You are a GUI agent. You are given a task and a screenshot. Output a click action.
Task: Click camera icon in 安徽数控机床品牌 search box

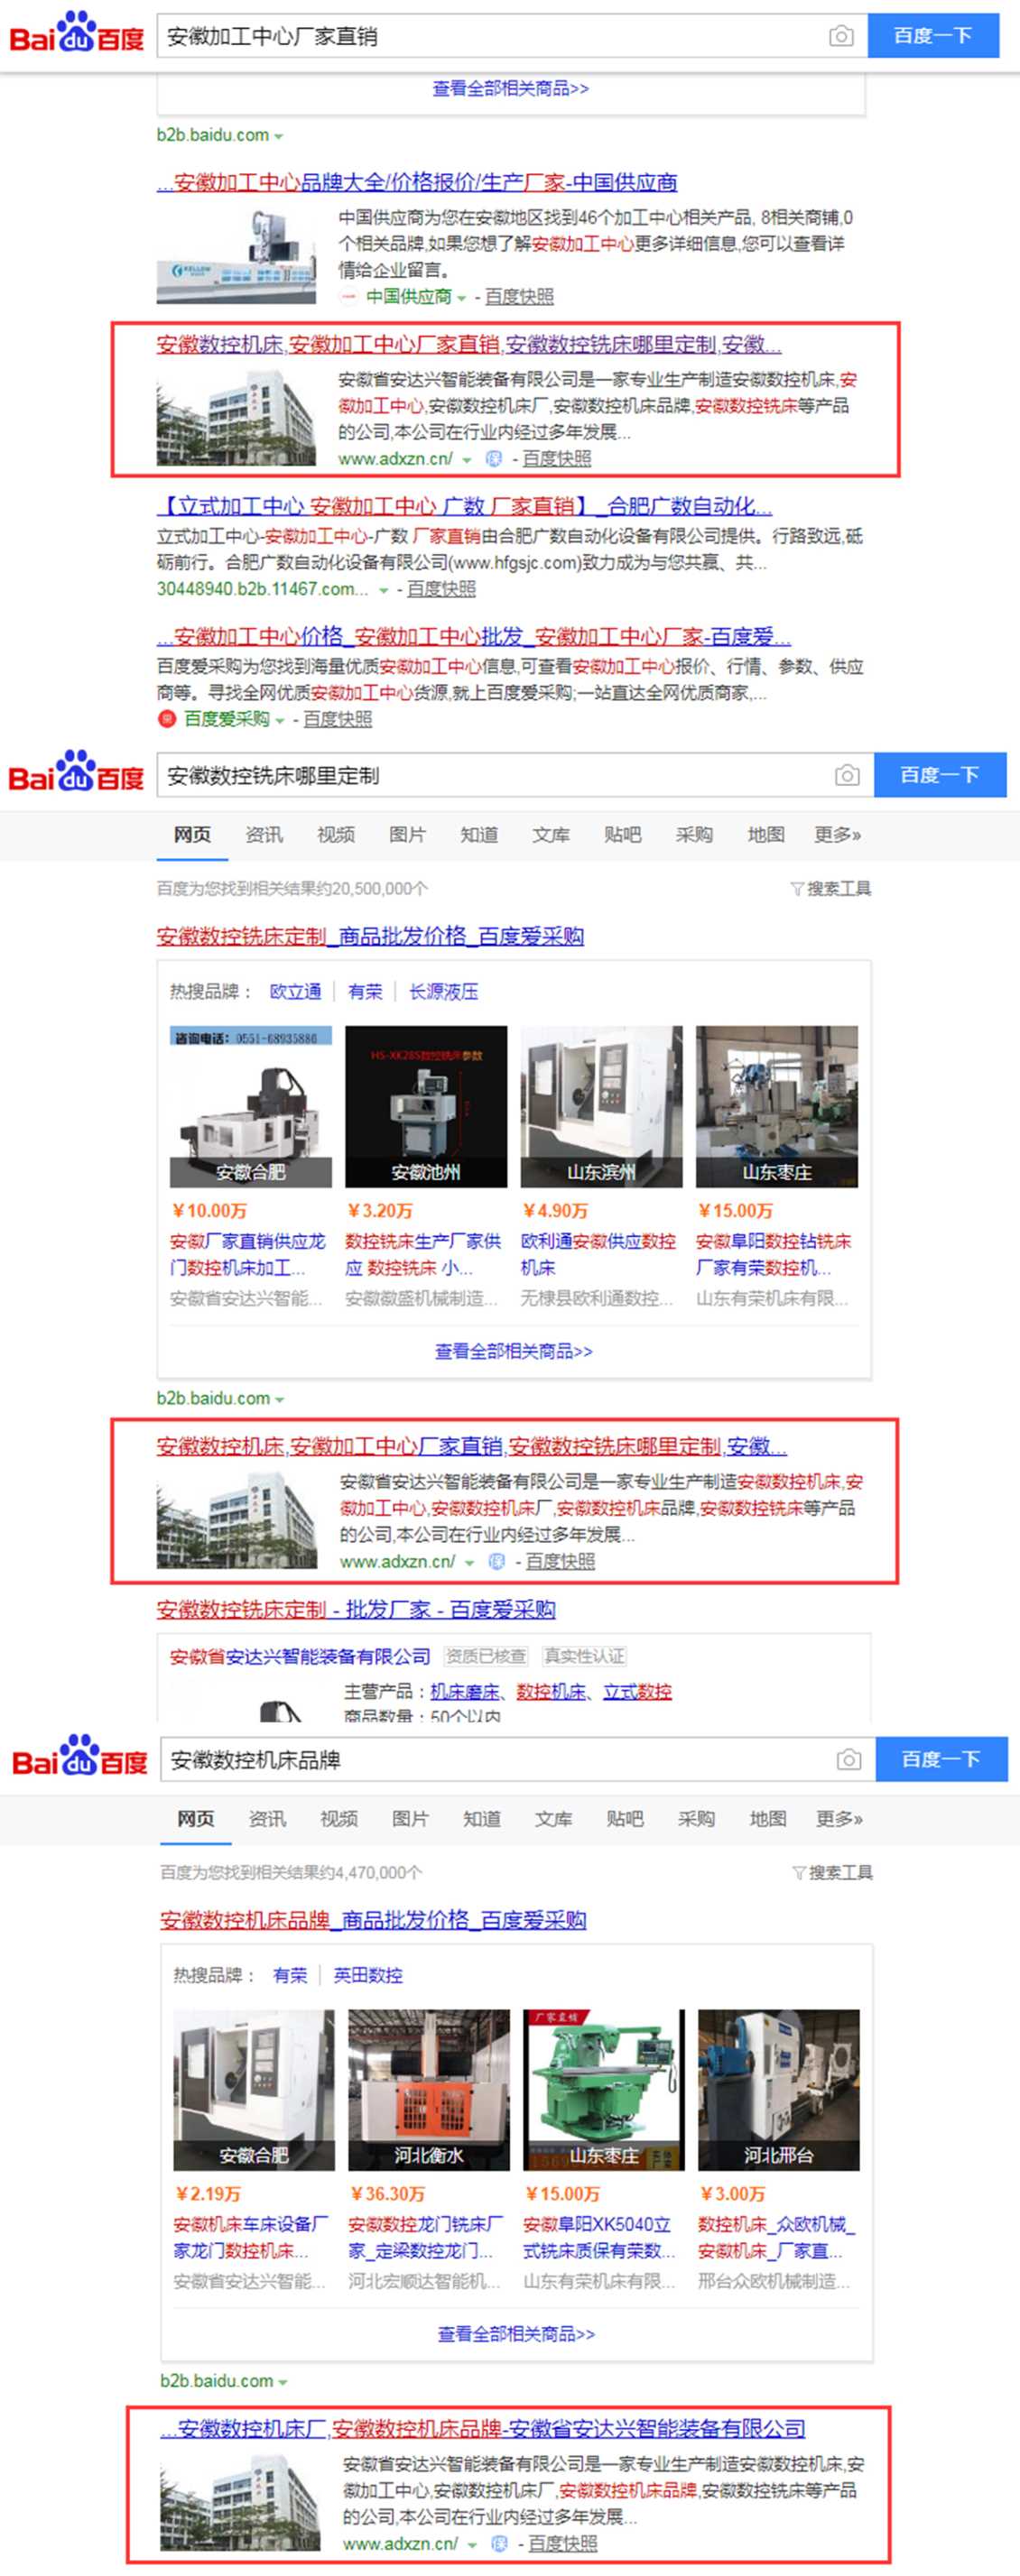point(849,1759)
